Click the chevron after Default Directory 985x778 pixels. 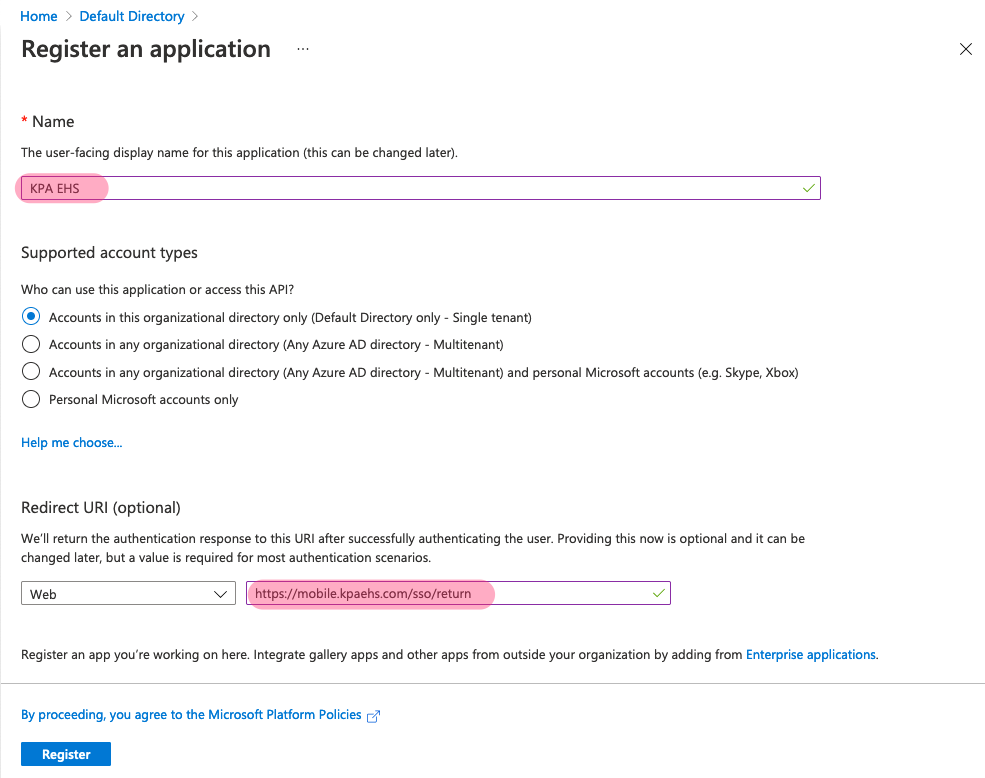pyautogui.click(x=195, y=16)
